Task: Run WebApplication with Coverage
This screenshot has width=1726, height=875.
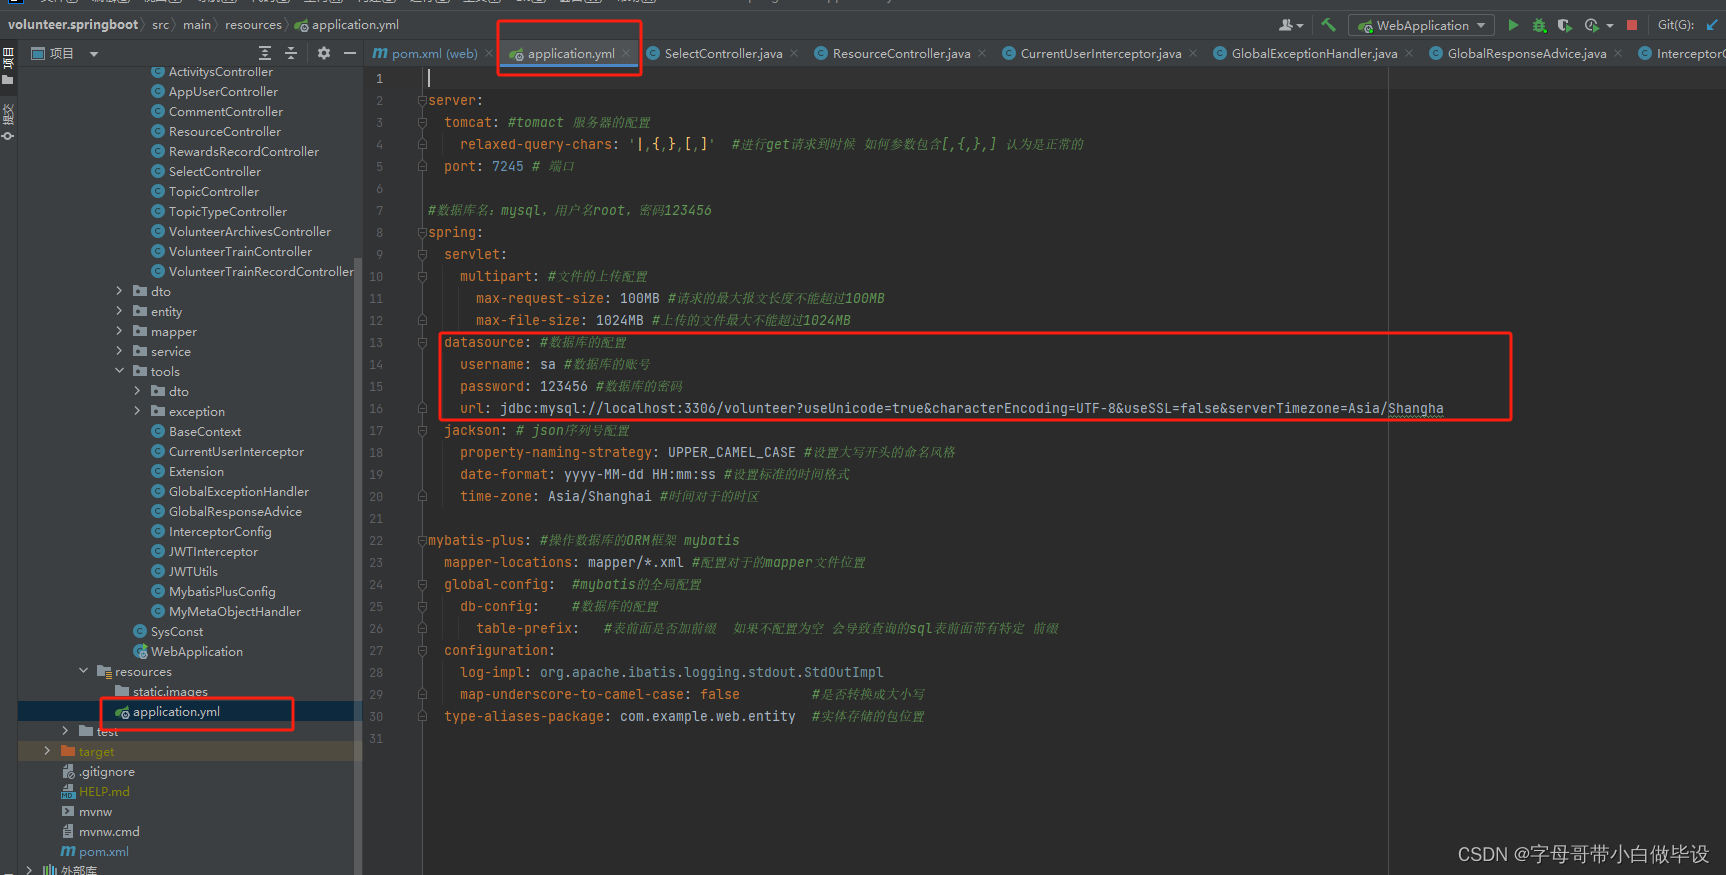Action: 1565,25
